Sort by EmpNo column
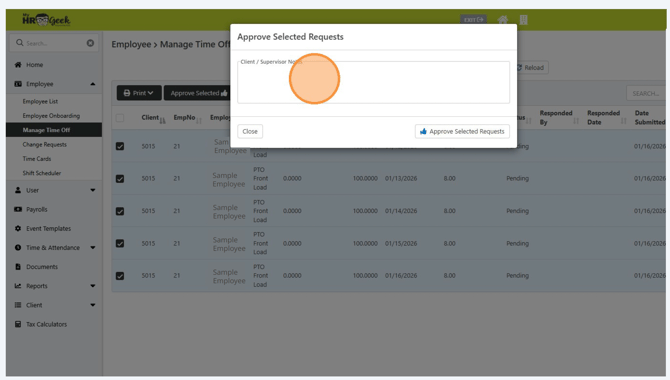 click(187, 118)
